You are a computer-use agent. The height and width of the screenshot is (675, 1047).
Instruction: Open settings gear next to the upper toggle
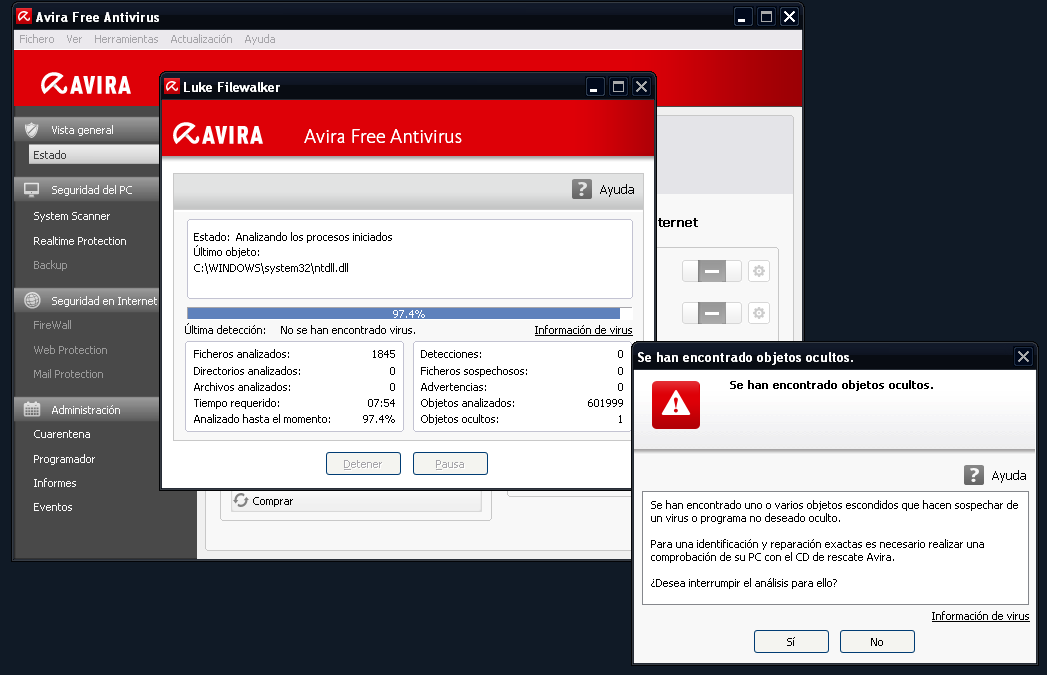point(759,272)
